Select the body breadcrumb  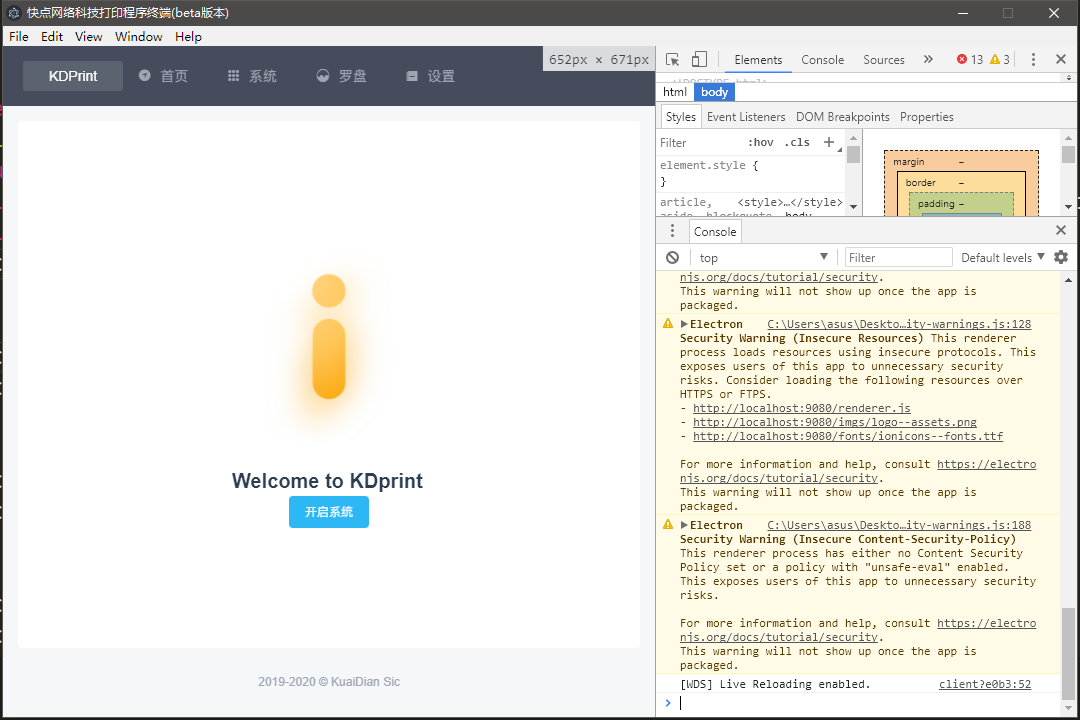point(714,92)
